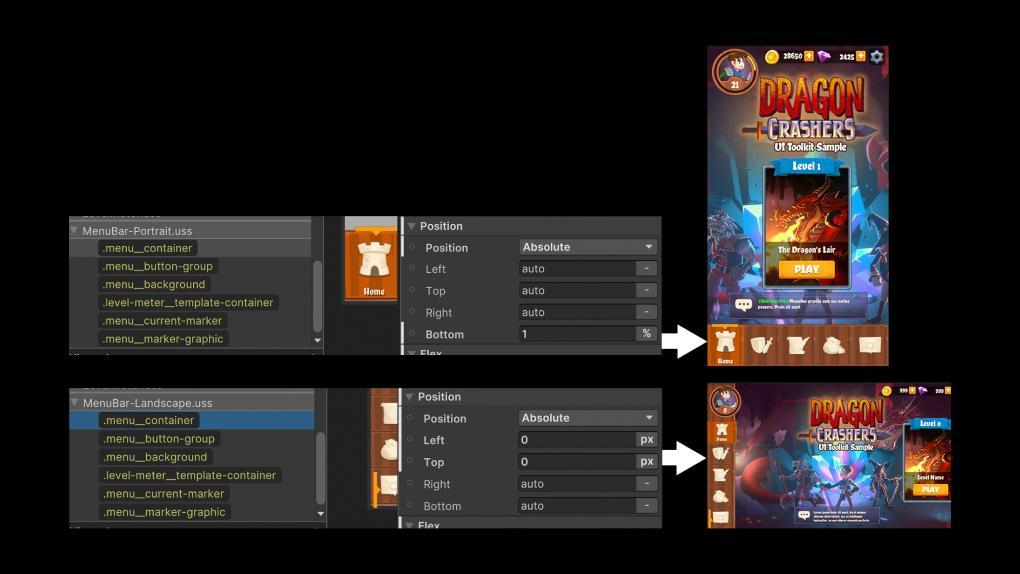Click the portrait stylesheet list scrollbar
The height and width of the screenshot is (574, 1020).
tap(317, 296)
